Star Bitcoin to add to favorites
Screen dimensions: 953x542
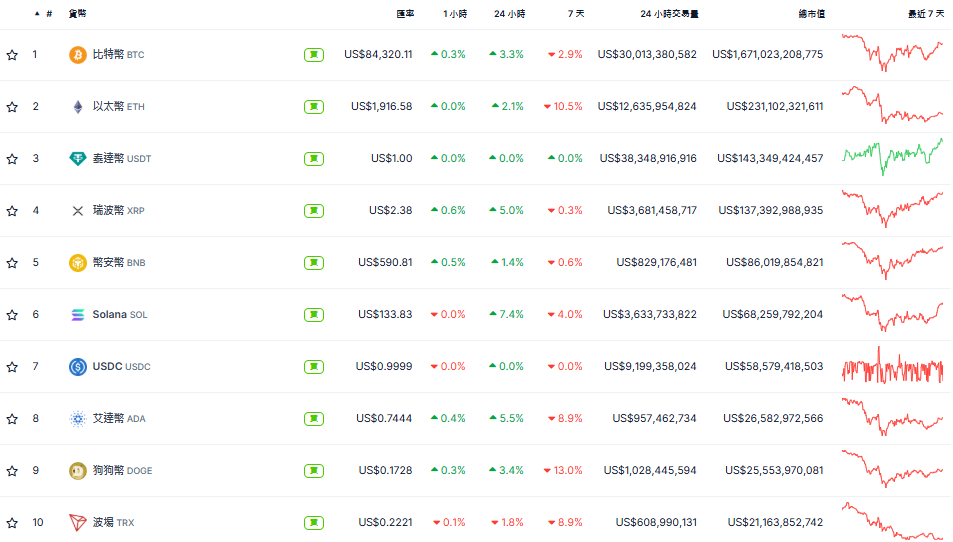click(12, 55)
